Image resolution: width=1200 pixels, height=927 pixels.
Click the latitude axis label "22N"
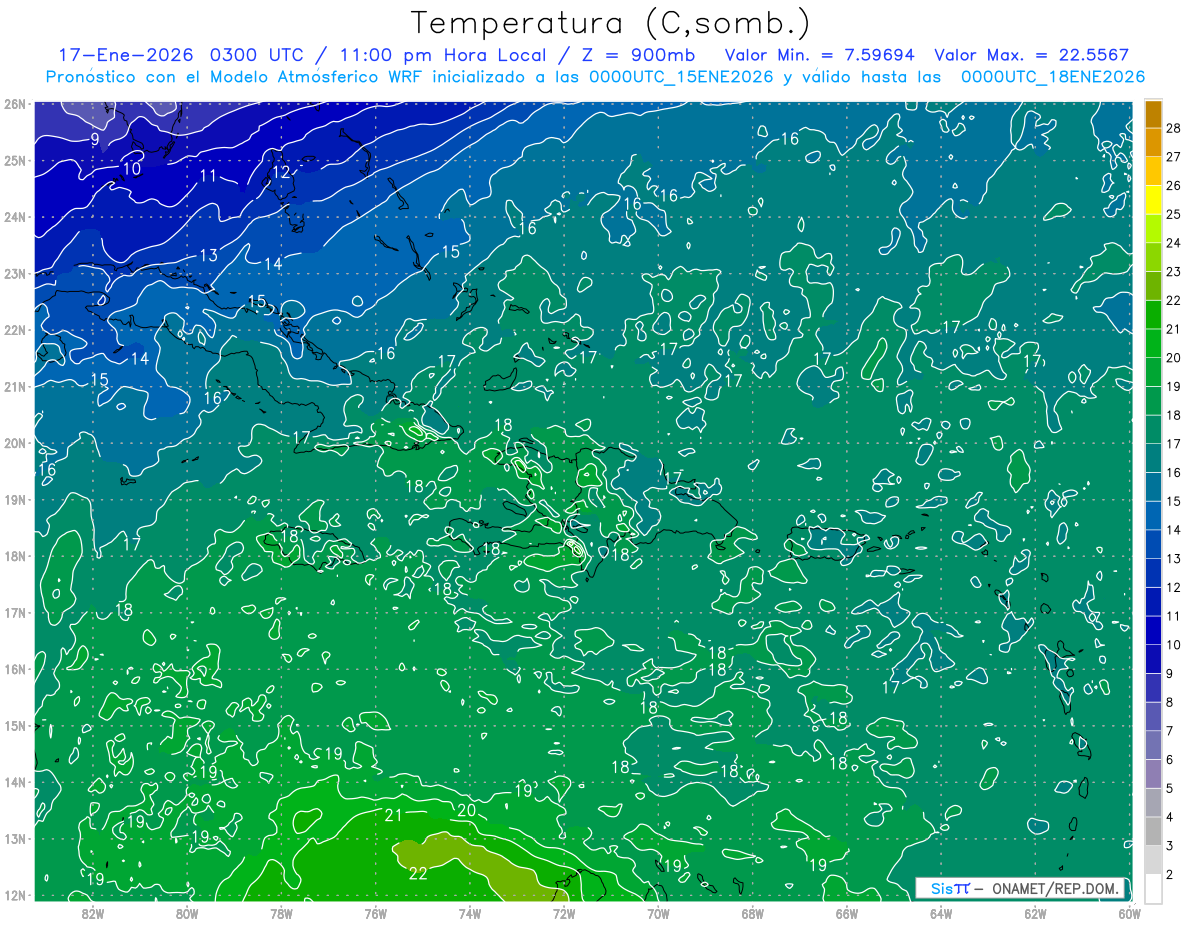click(x=14, y=330)
